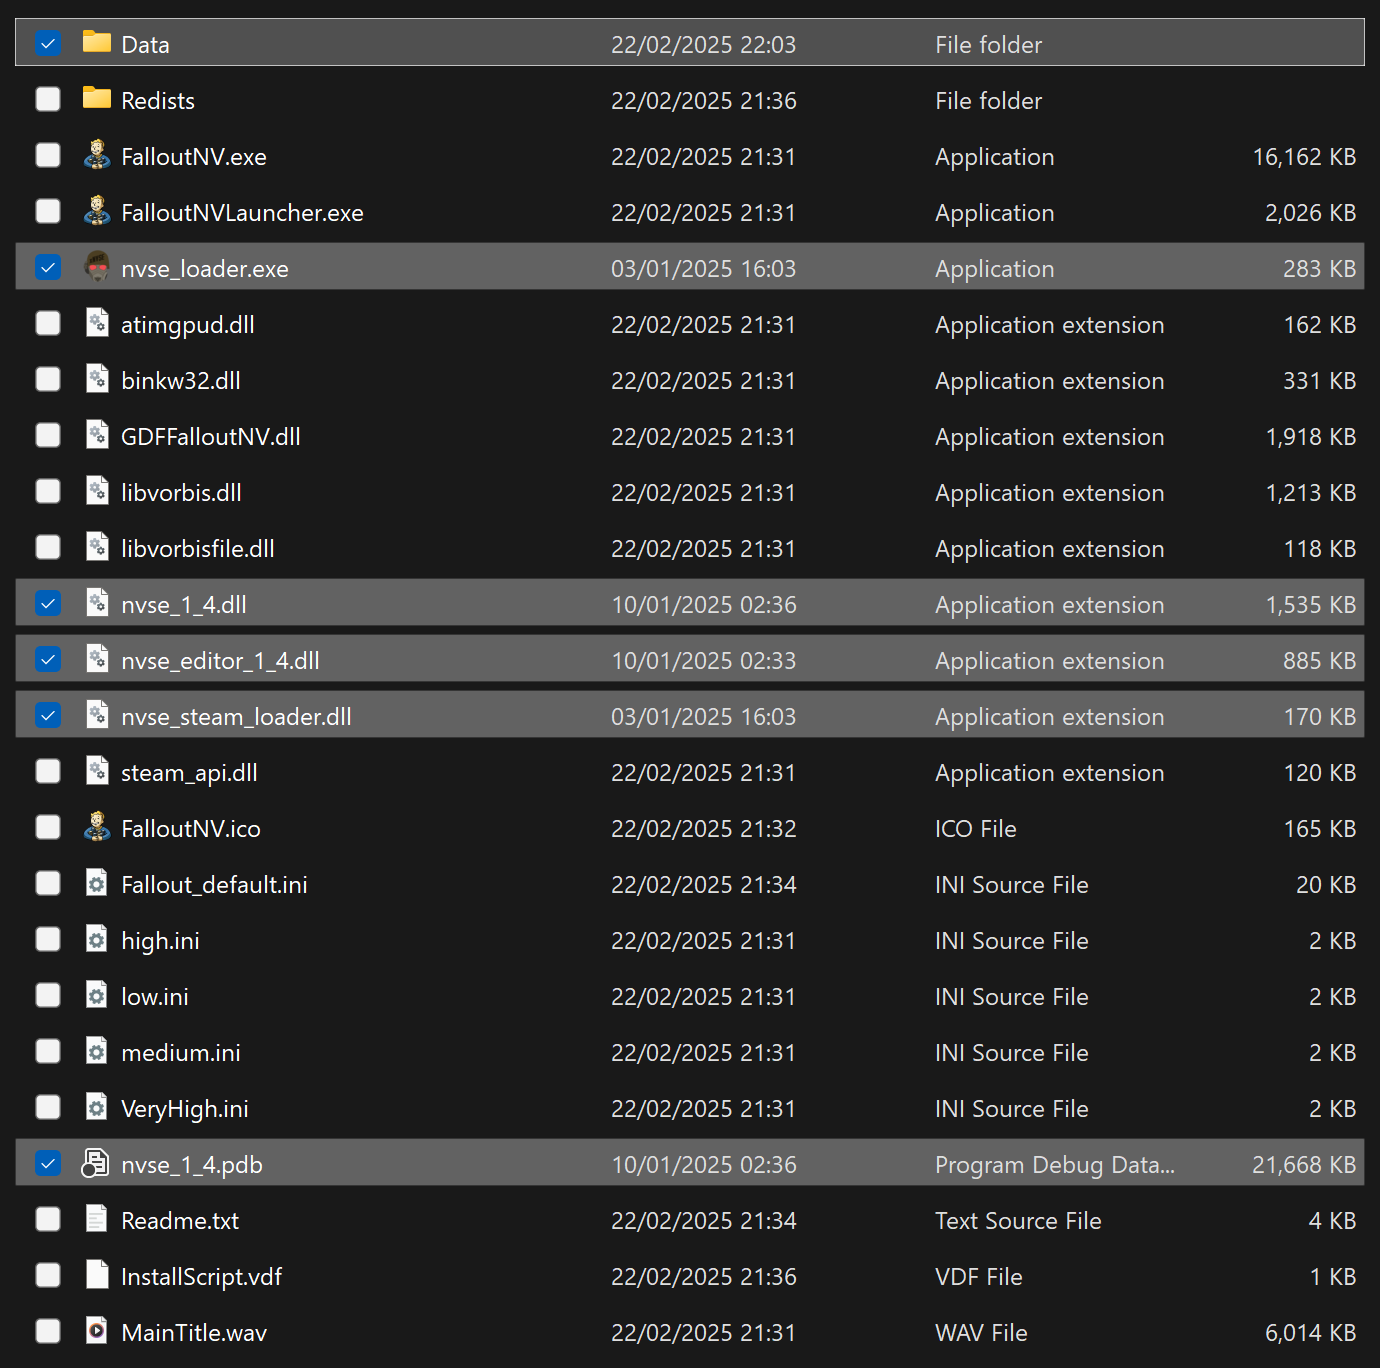1380x1368 pixels.
Task: Click the GDFFalloutNV.dll file name
Action: pyautogui.click(x=211, y=437)
